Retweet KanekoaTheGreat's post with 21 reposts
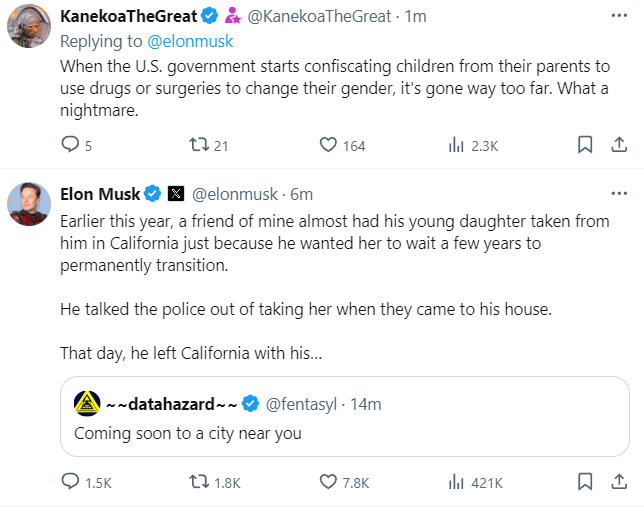Viewport: 644px width, 507px height. (x=198, y=145)
